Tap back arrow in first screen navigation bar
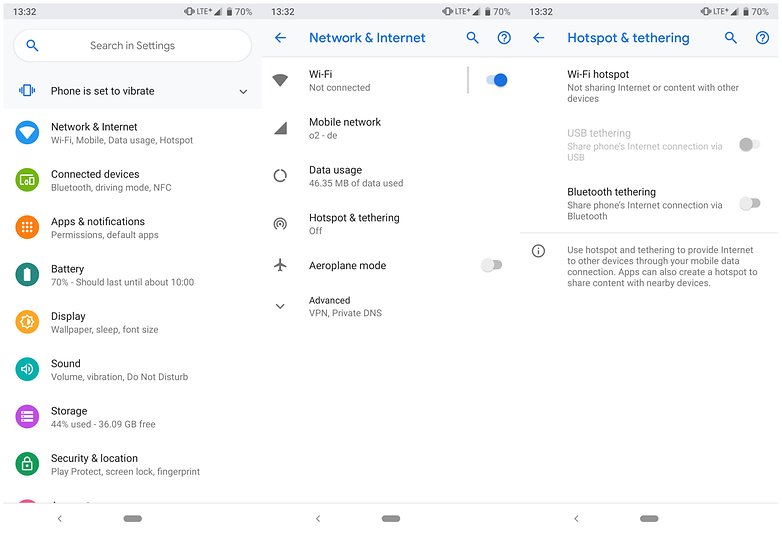The width and height of the screenshot is (782, 538). (59, 519)
